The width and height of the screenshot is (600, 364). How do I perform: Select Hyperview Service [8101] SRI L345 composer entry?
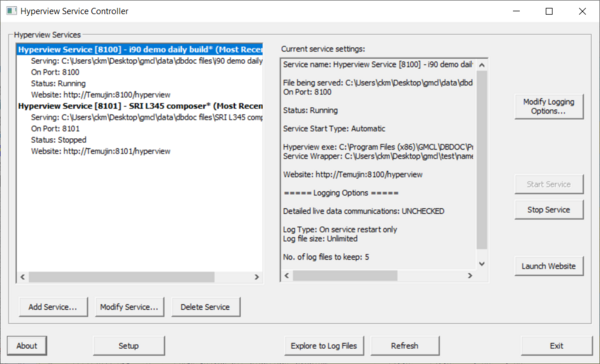[140, 106]
